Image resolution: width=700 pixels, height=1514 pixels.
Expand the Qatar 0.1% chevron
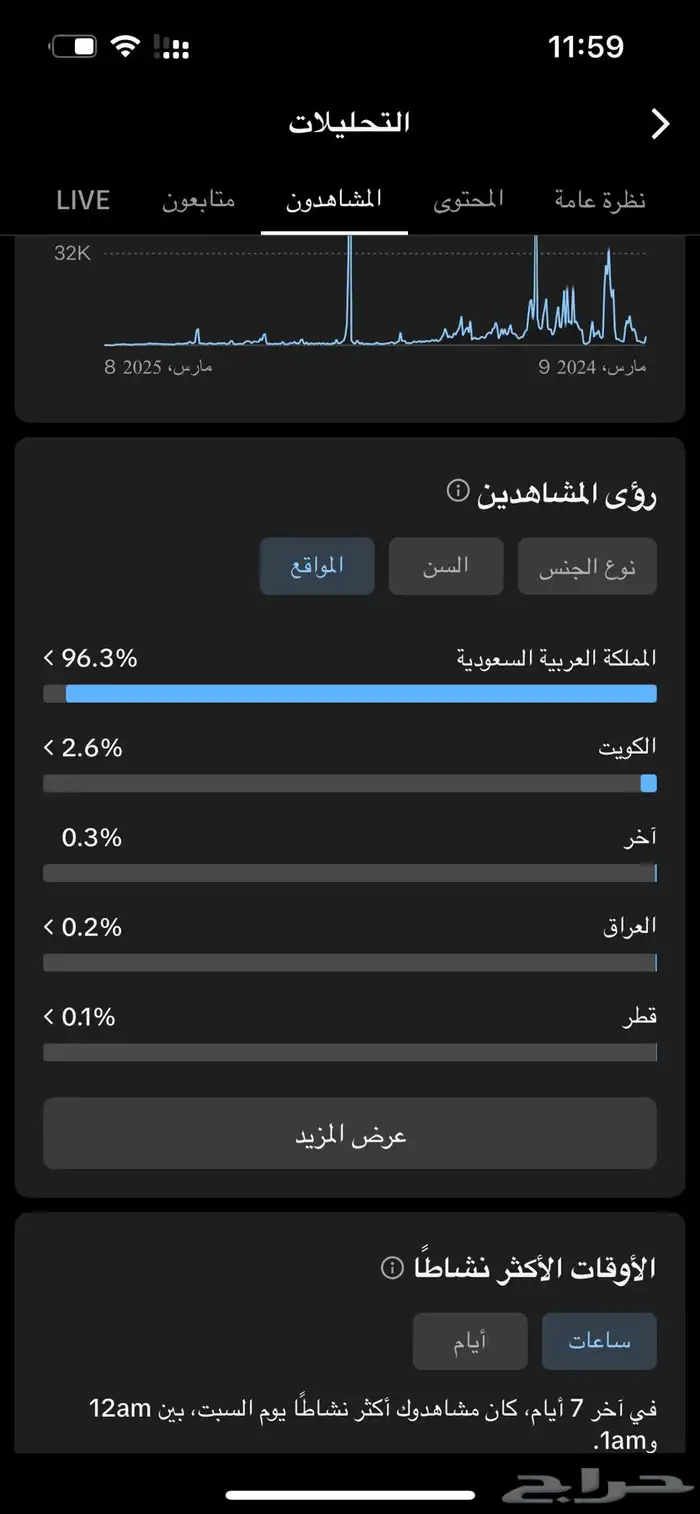(x=49, y=1017)
